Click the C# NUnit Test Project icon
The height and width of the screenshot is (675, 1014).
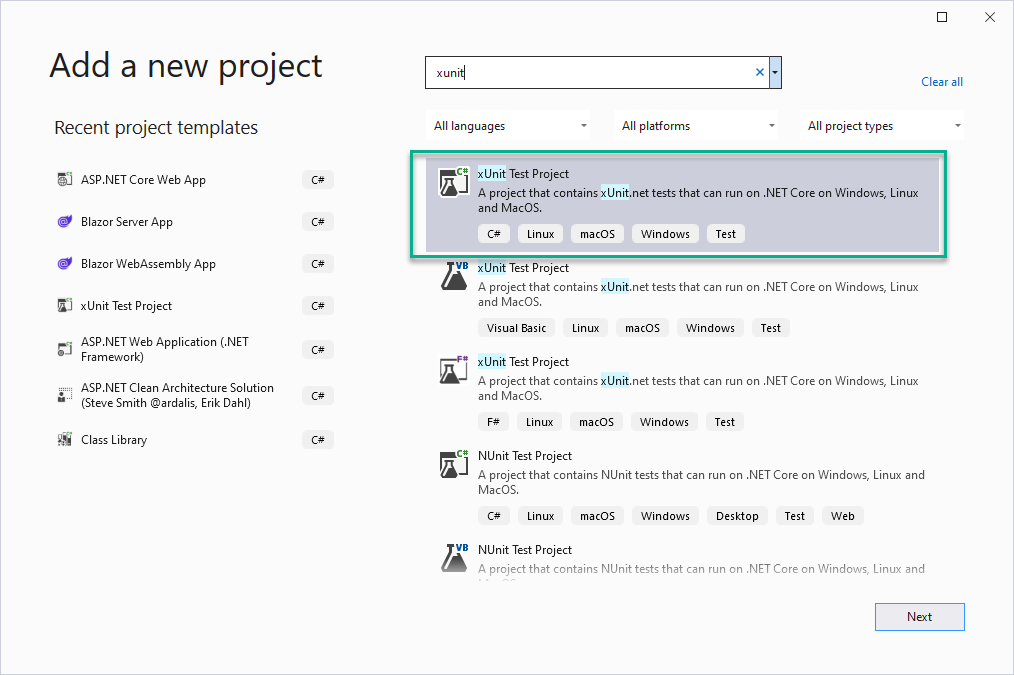tap(453, 464)
